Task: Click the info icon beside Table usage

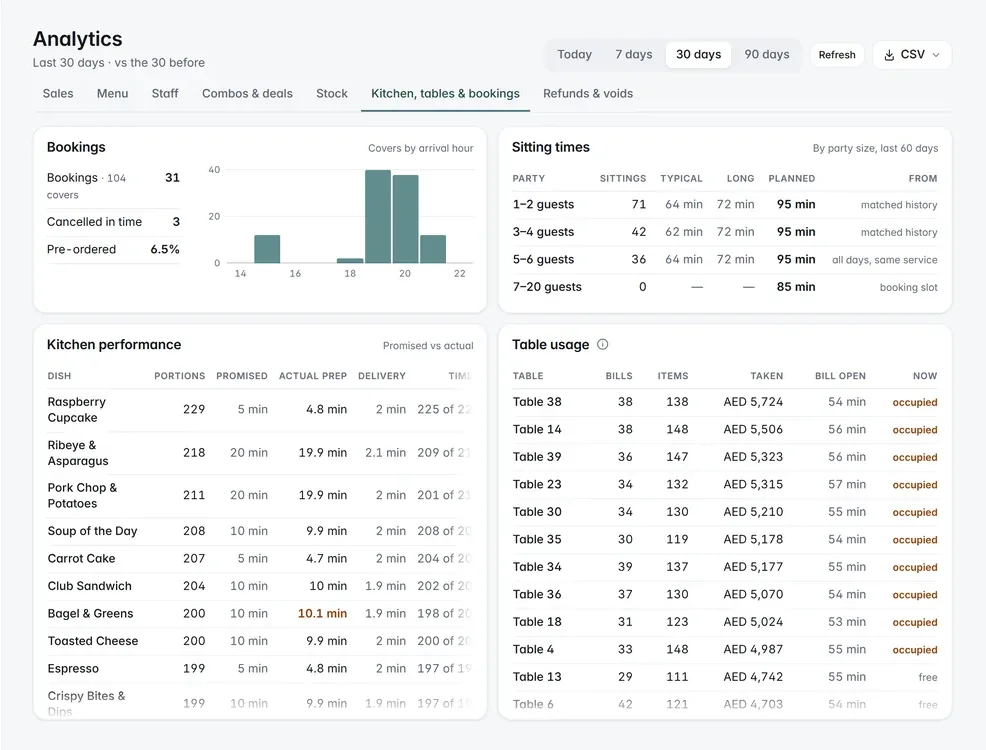Action: point(602,345)
